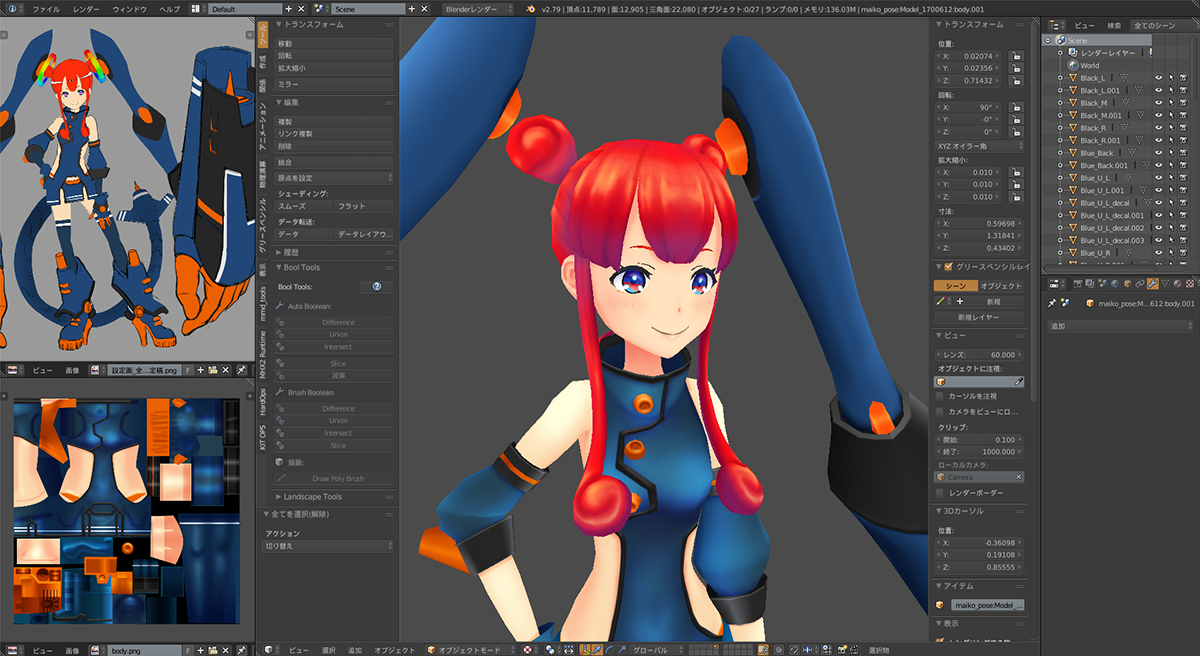
Task: Click the 新規レイヤー button
Action: 979,318
